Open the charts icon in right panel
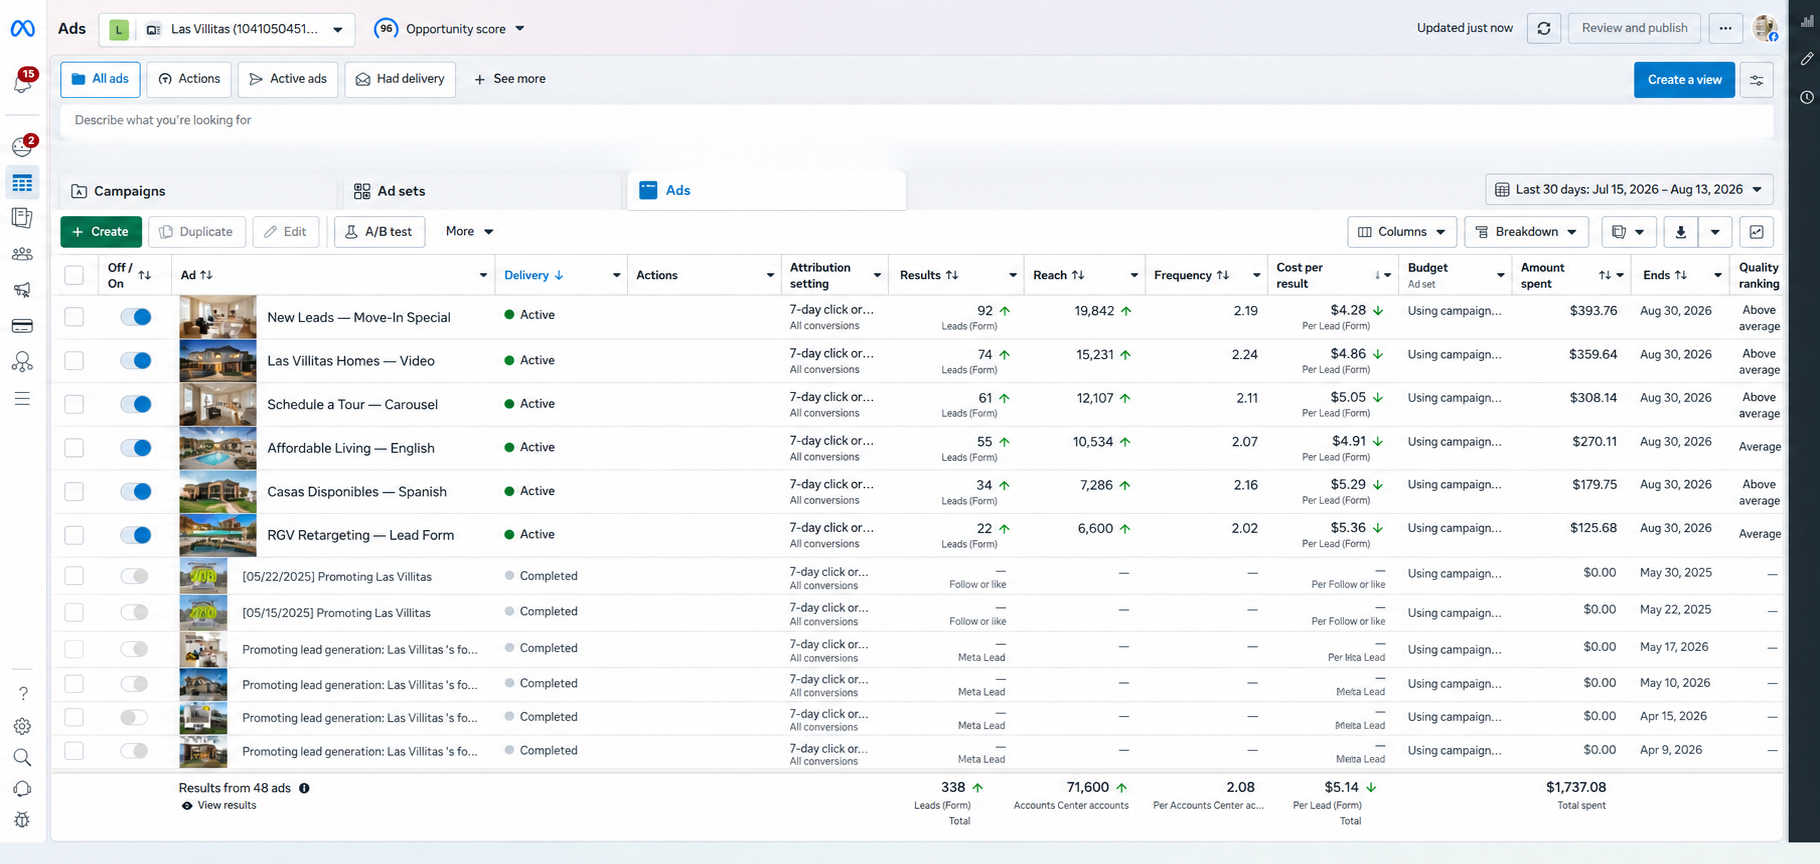Image resolution: width=1820 pixels, height=864 pixels. (x=1806, y=21)
